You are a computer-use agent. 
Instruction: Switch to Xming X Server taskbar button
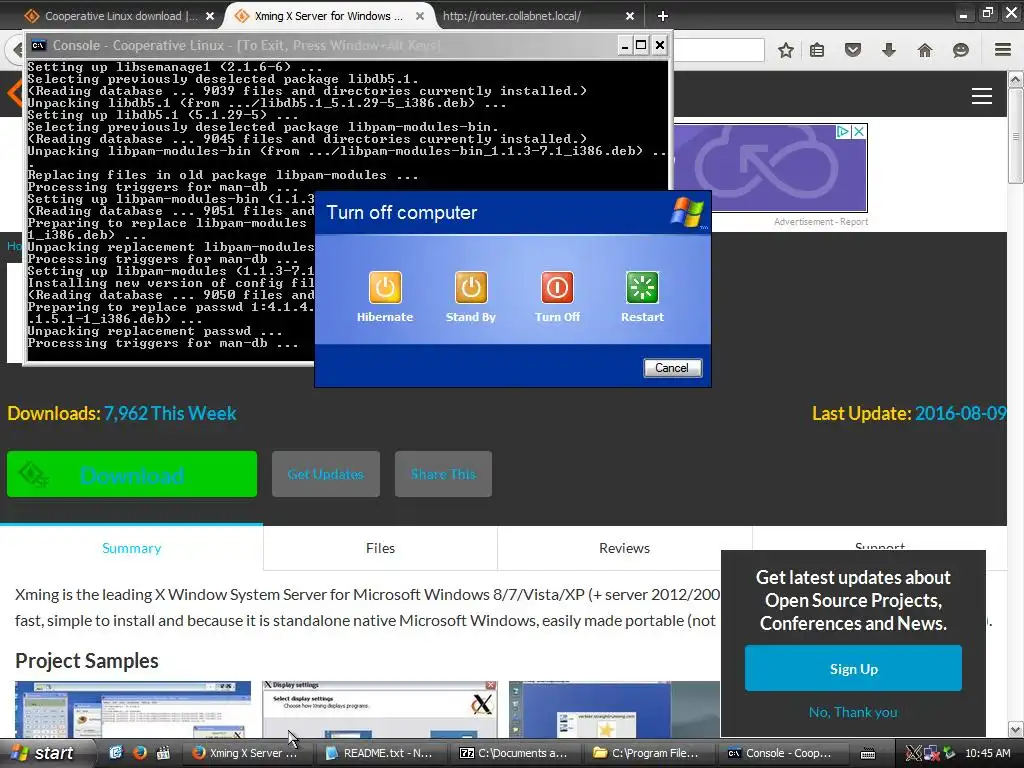pos(246,753)
